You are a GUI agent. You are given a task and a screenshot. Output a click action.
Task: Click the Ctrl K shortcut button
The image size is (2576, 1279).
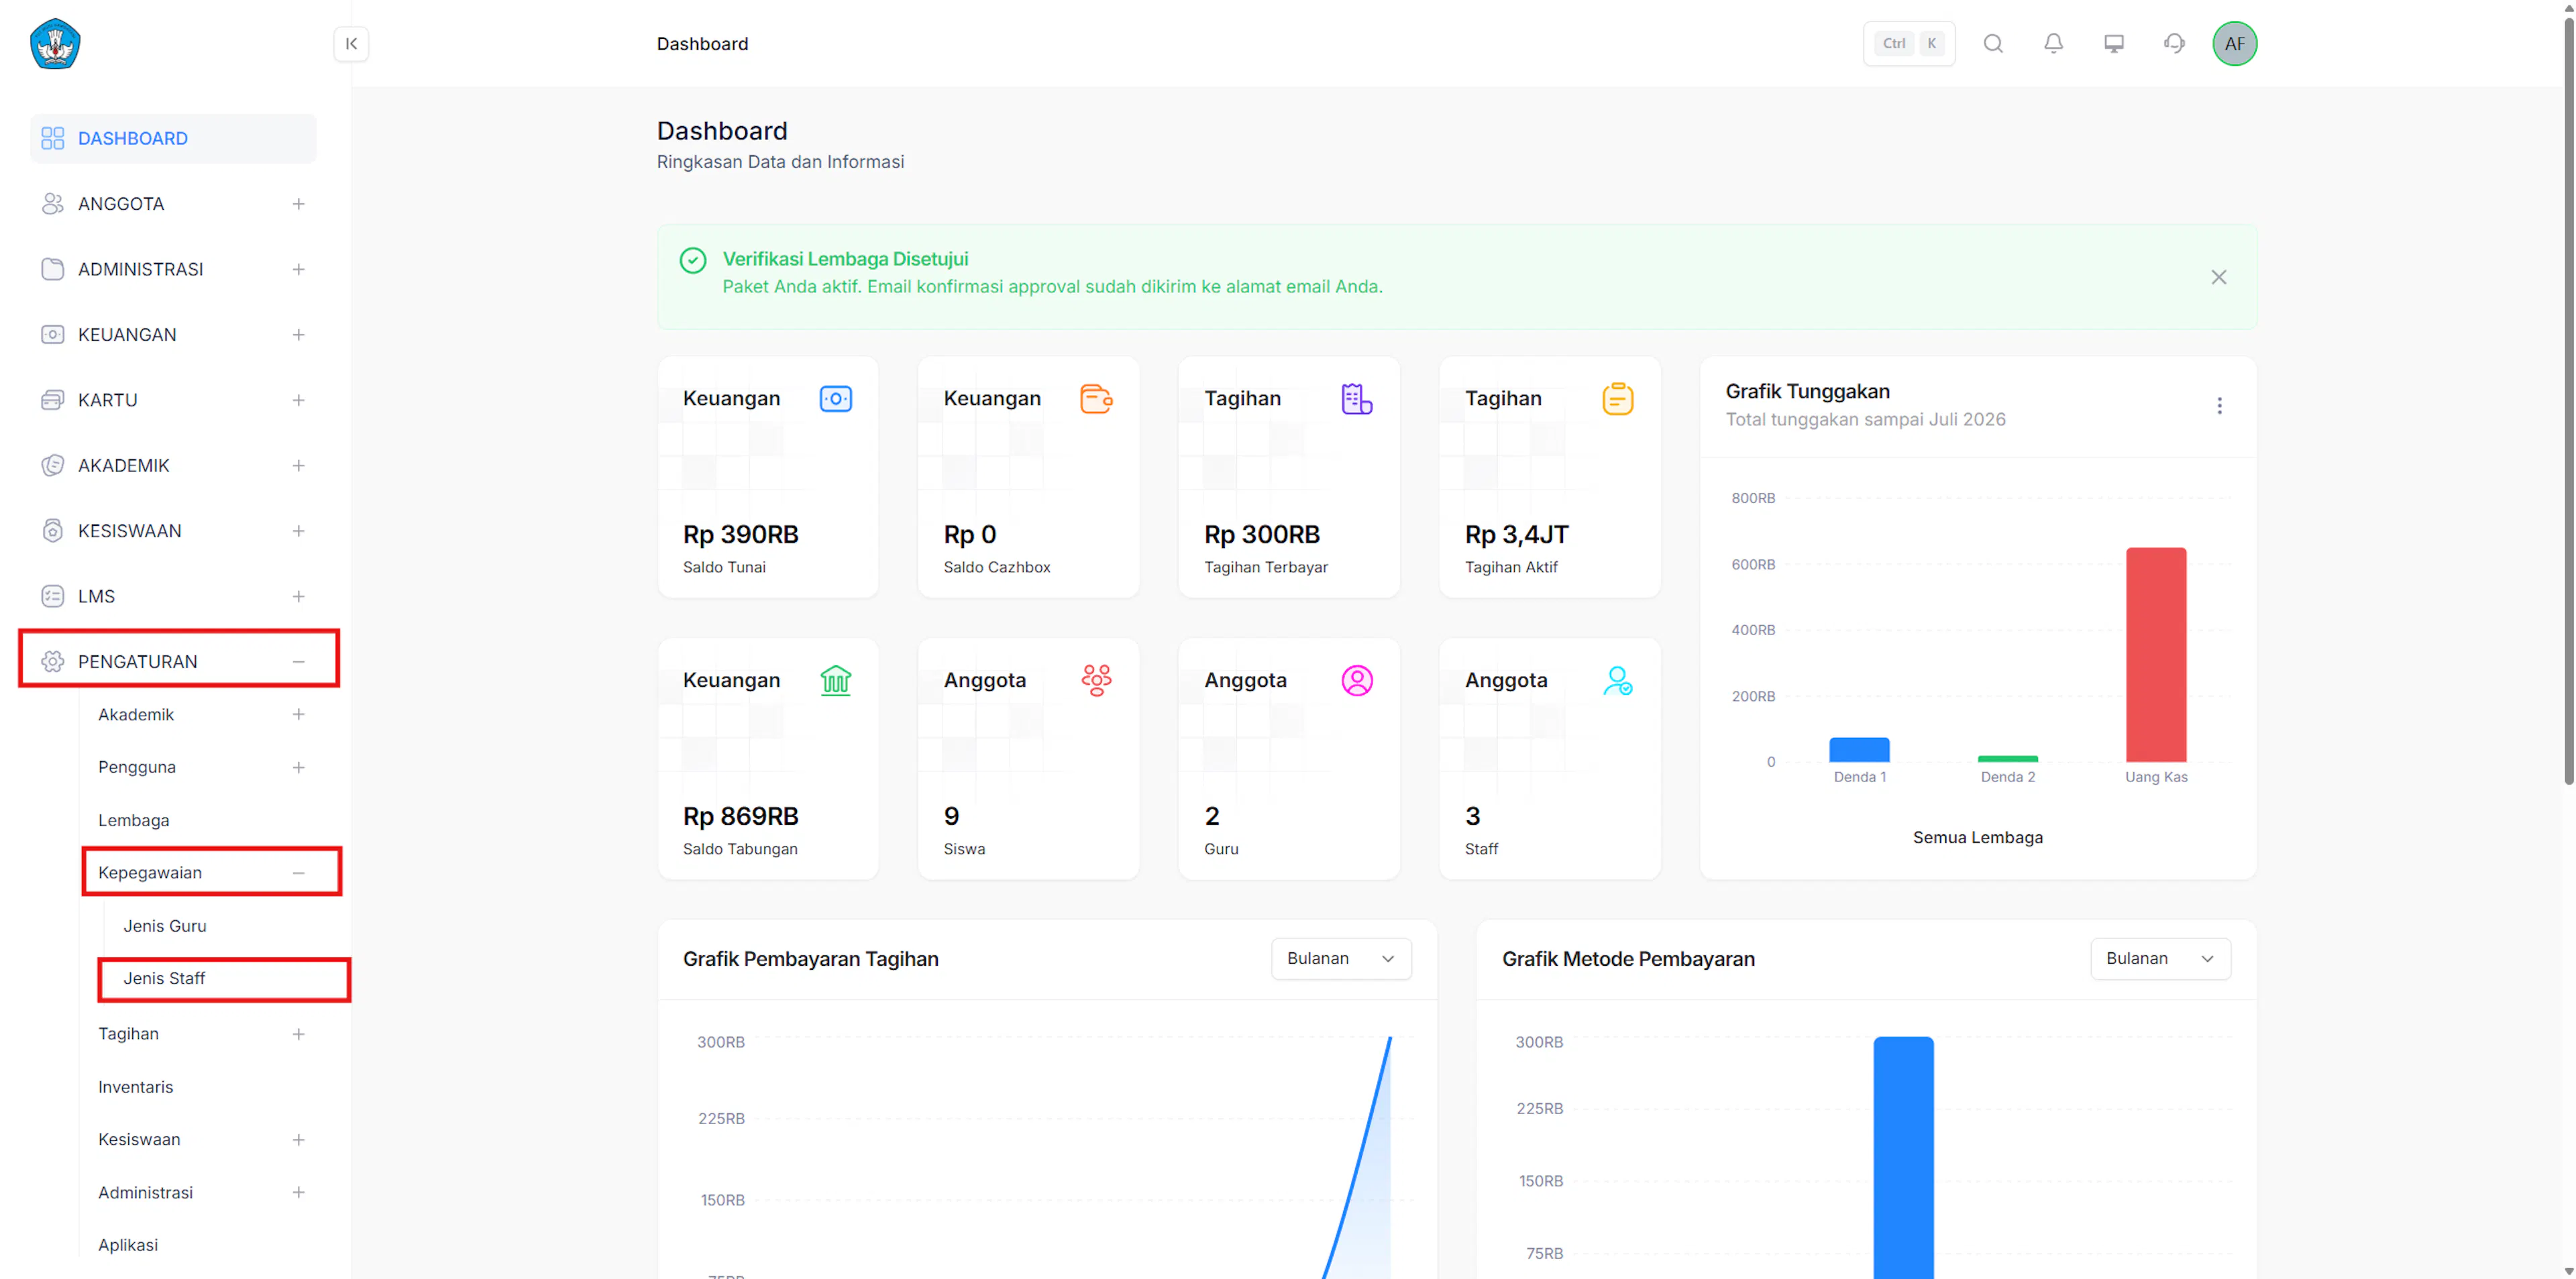click(1909, 44)
